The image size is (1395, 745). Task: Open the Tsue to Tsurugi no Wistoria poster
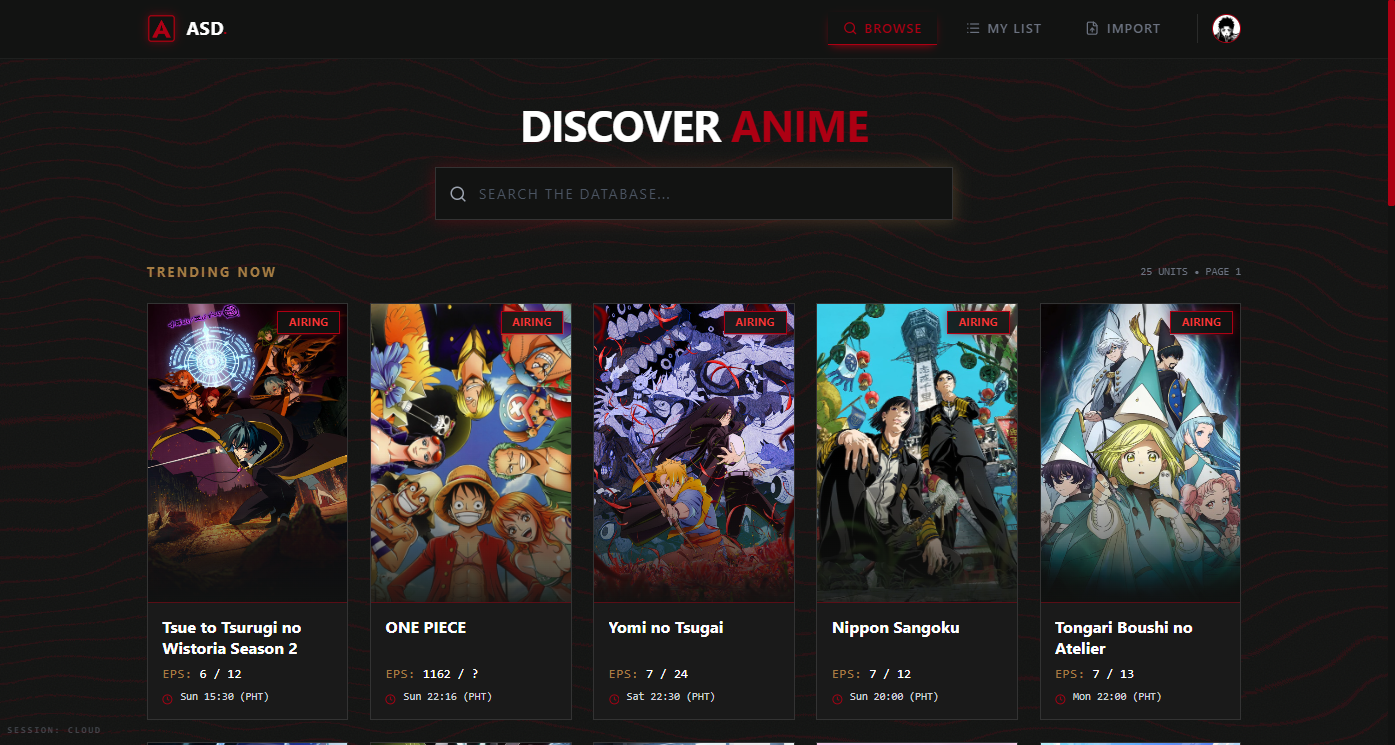[x=247, y=453]
